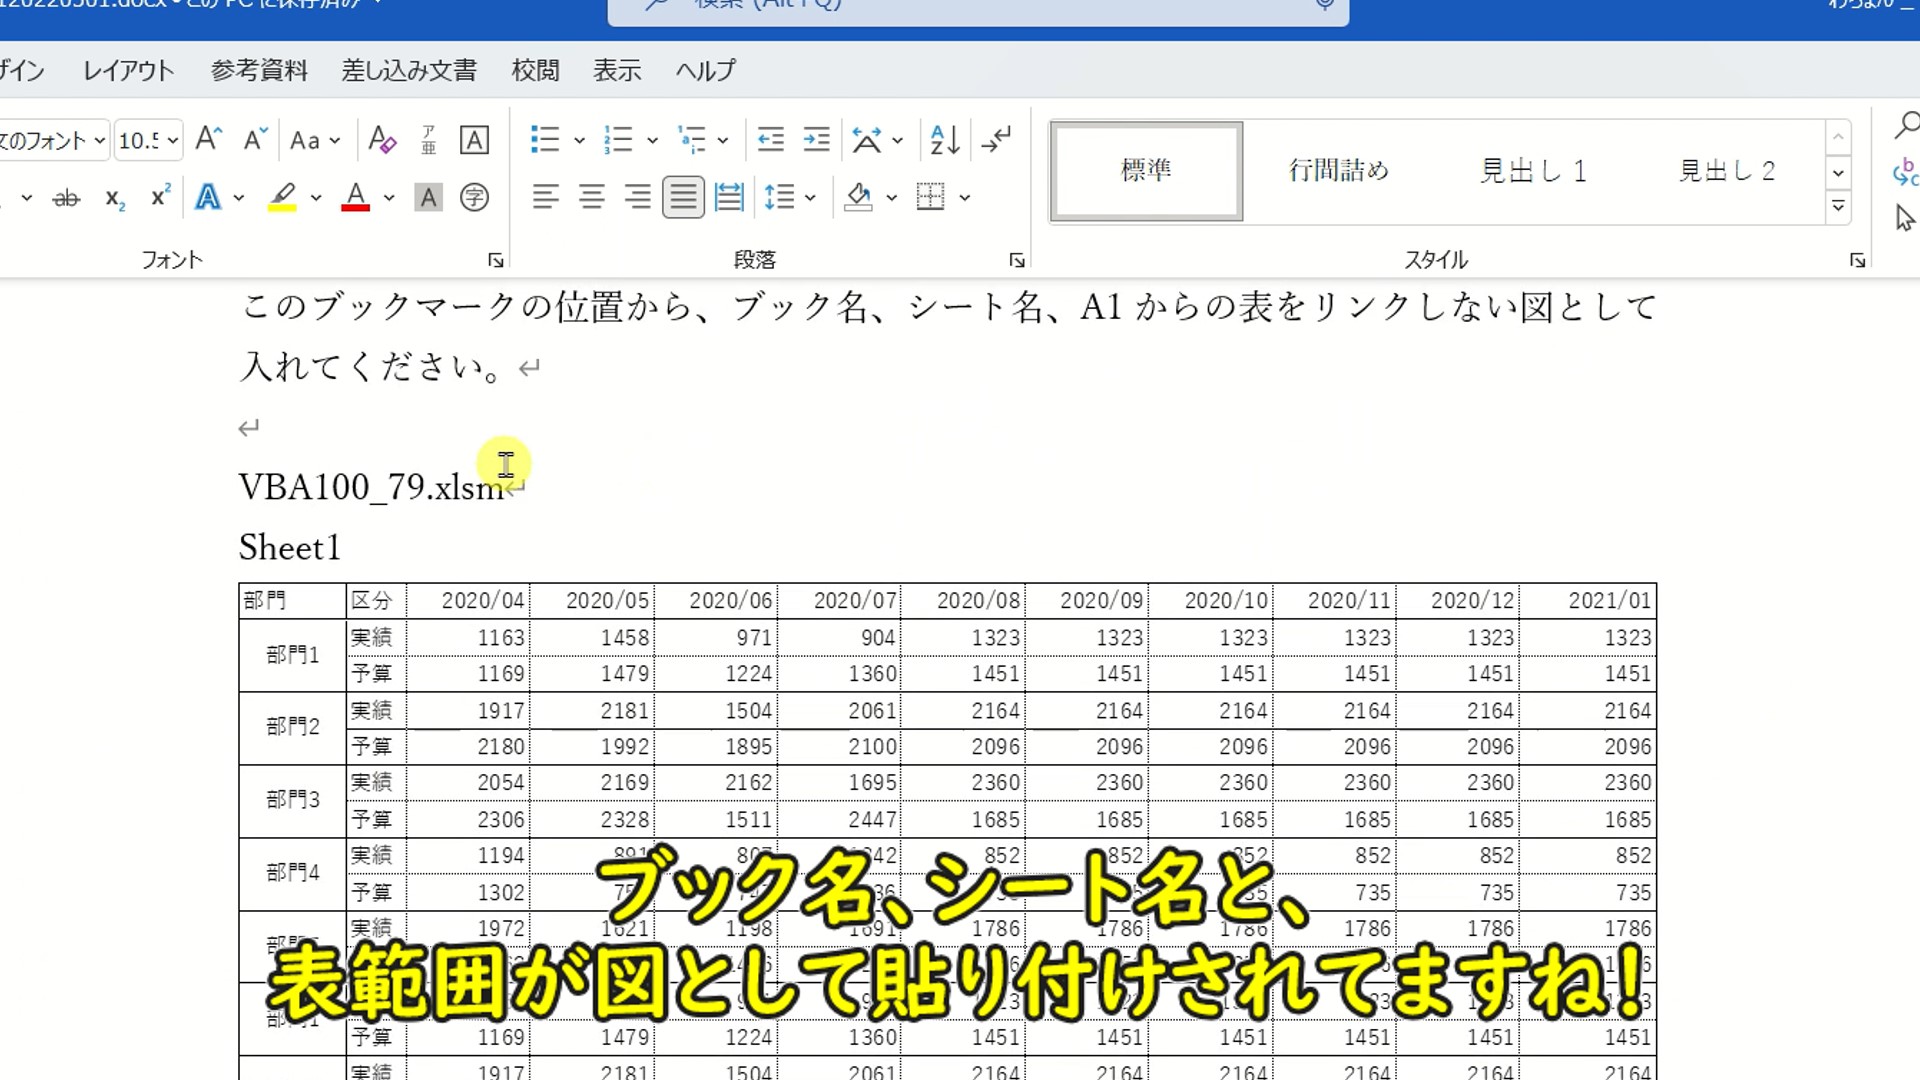Screen dimensions: 1920x1080
Task: Click the Enclose Characters icon
Action: tap(474, 197)
